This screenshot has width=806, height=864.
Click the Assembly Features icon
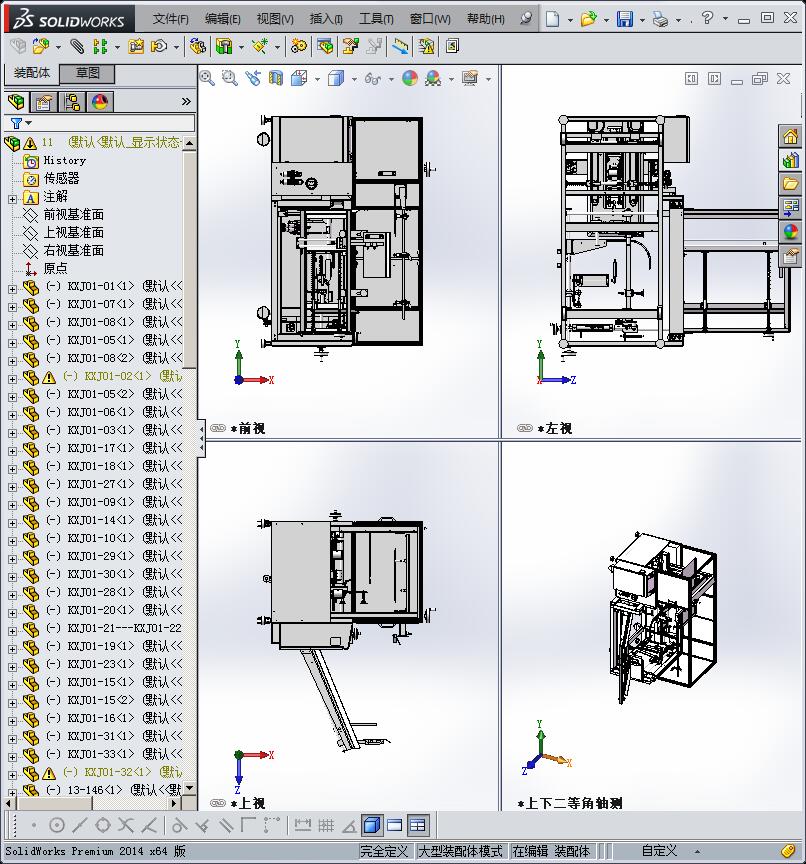coord(224,46)
